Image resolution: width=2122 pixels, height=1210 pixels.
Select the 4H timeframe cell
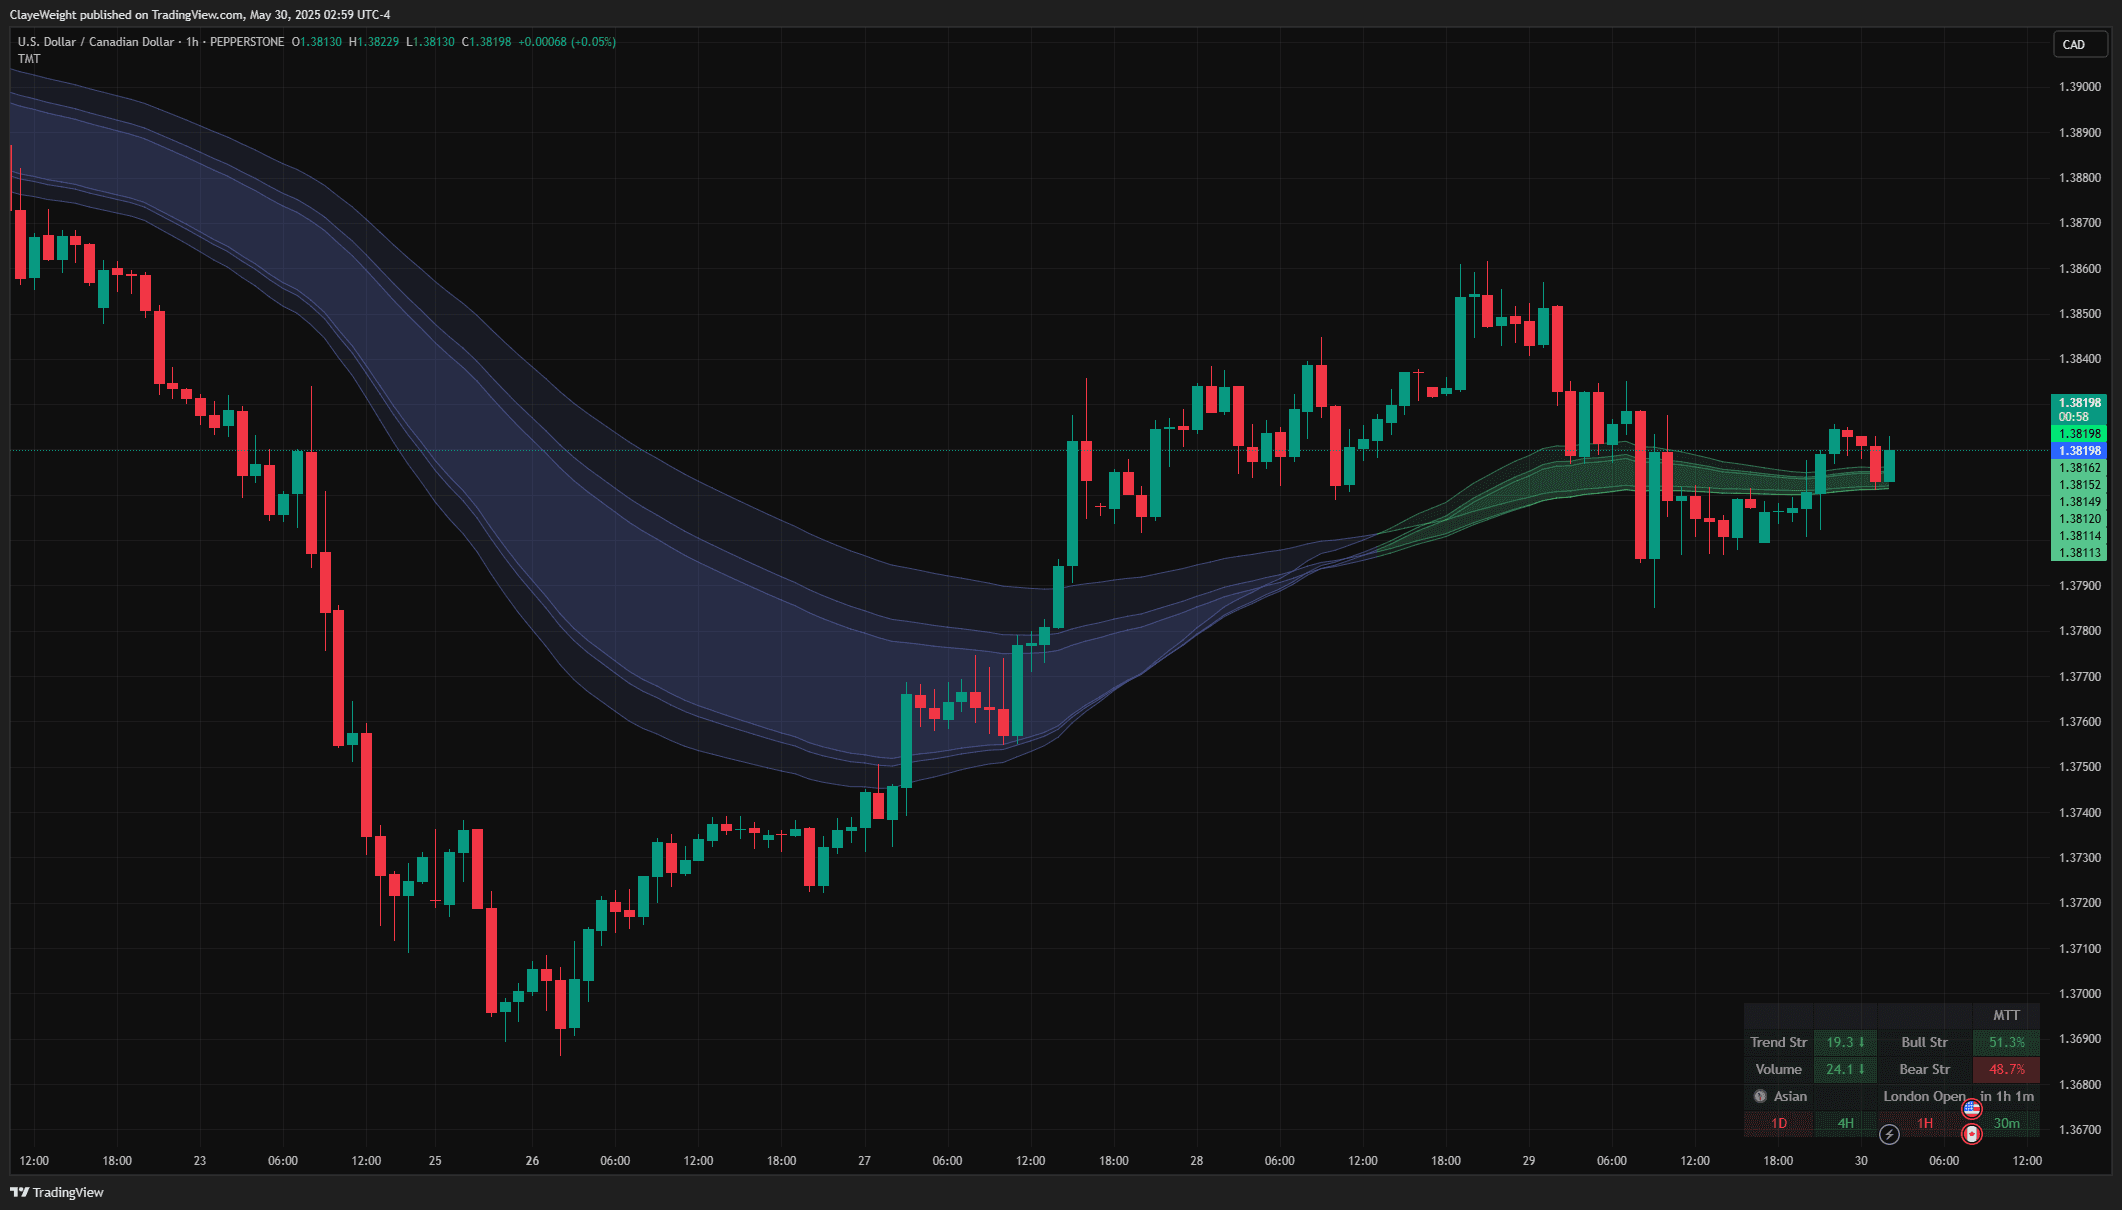coord(1845,1122)
